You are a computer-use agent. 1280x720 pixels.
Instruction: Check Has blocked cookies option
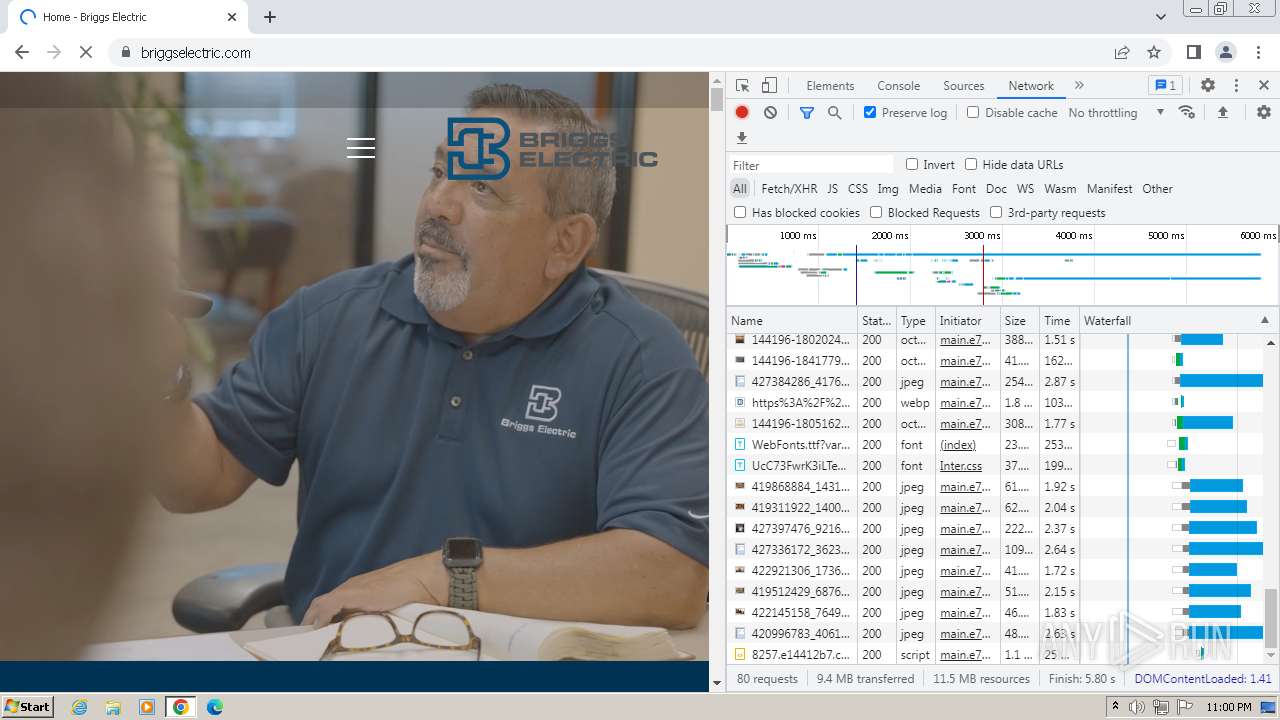[x=740, y=213]
